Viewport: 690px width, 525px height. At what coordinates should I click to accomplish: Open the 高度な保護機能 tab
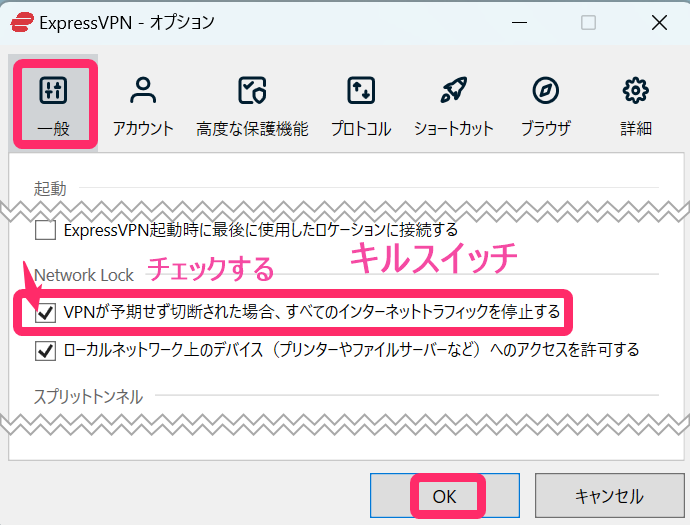[x=252, y=106]
